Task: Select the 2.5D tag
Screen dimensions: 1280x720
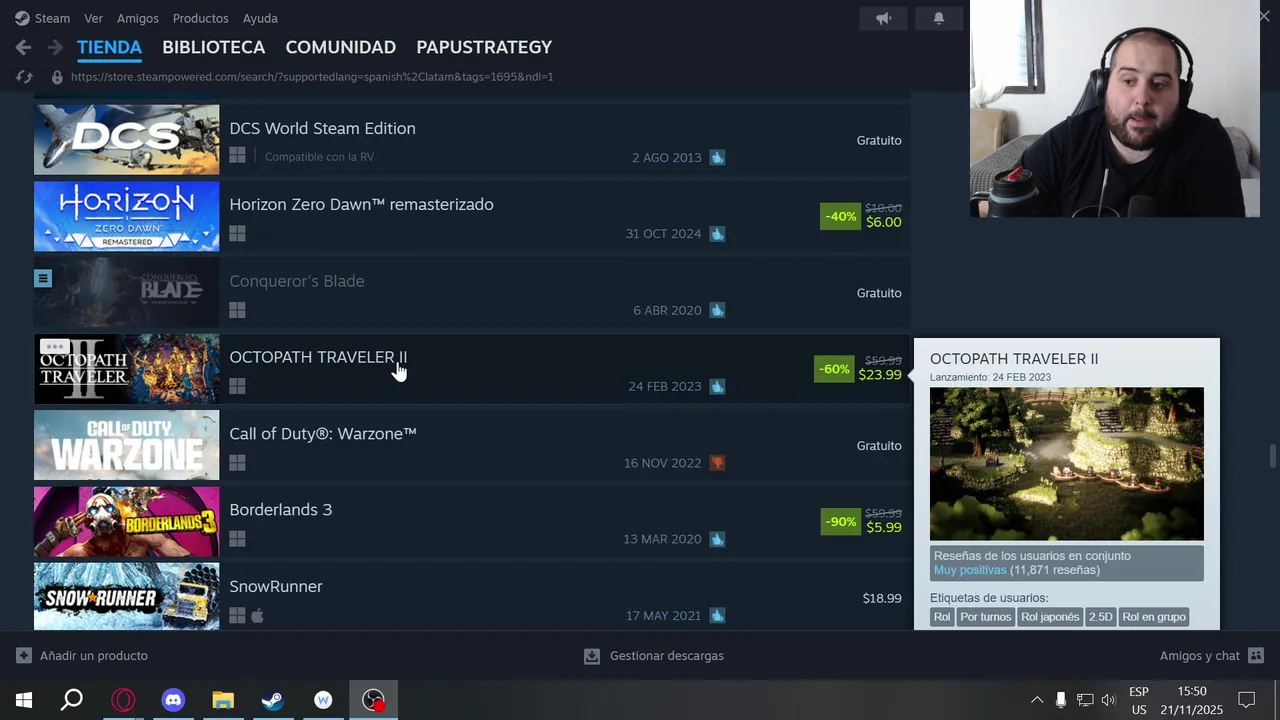Action: 1100,617
